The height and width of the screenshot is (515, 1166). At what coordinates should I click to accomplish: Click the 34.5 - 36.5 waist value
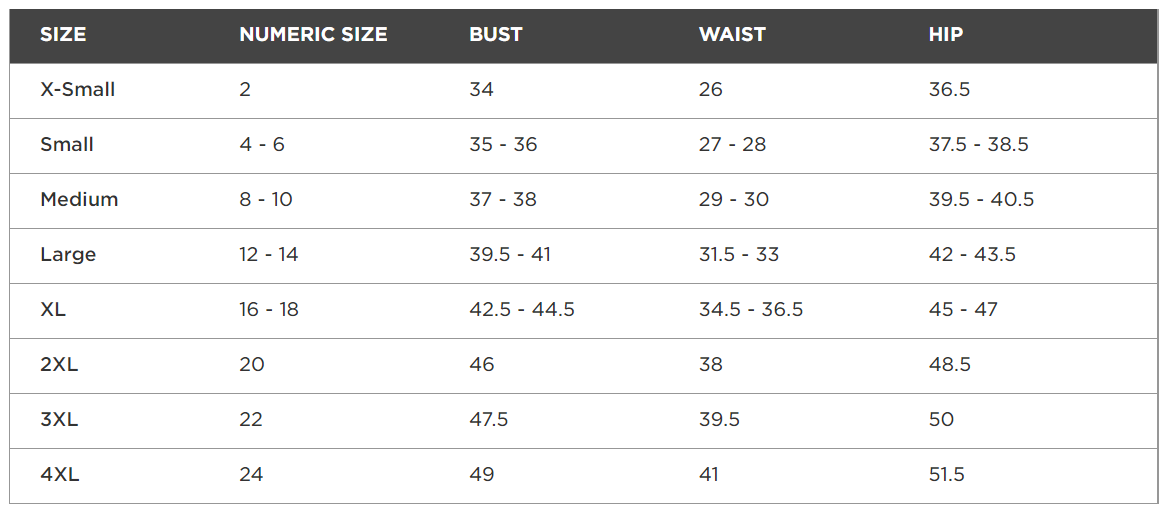(751, 310)
